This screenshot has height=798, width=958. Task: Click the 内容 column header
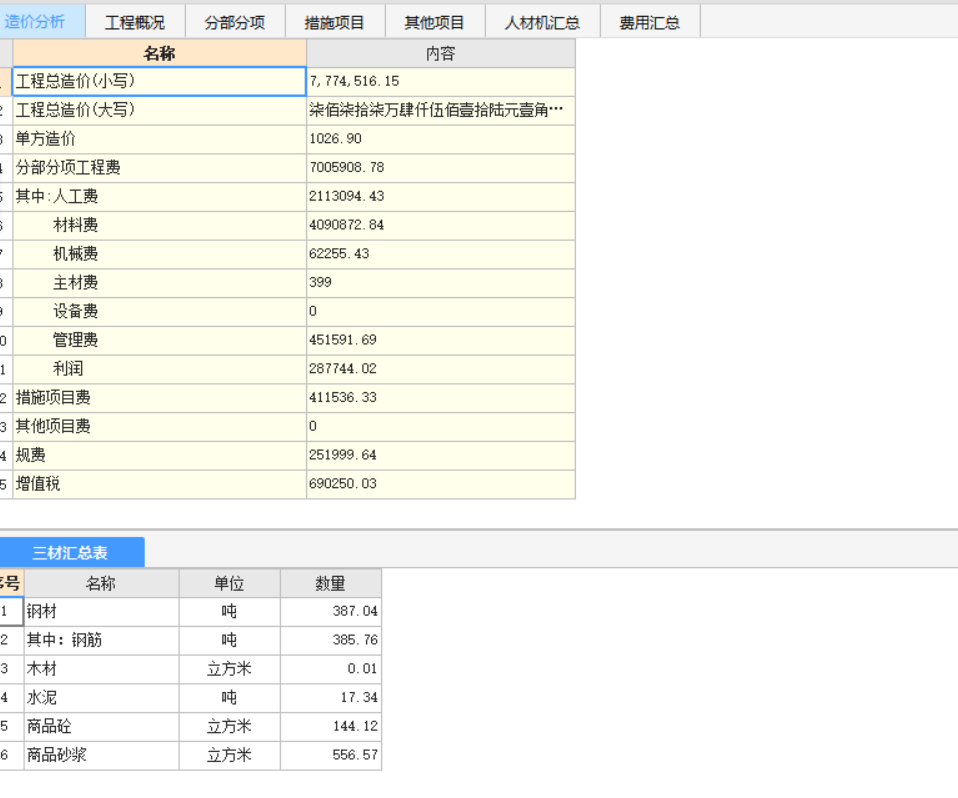click(441, 53)
